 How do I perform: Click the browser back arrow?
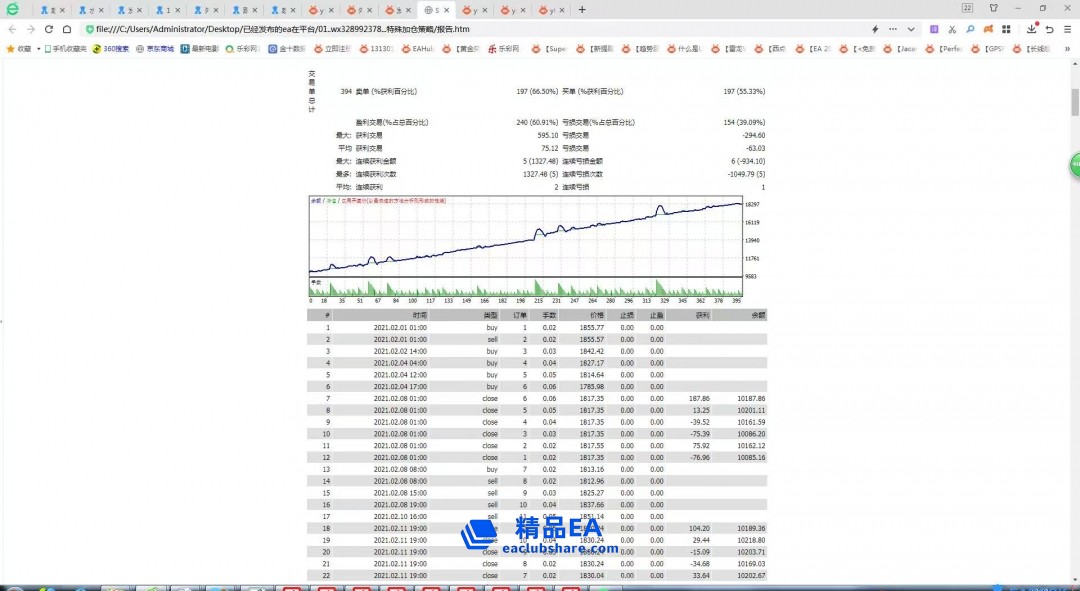pyautogui.click(x=11, y=29)
